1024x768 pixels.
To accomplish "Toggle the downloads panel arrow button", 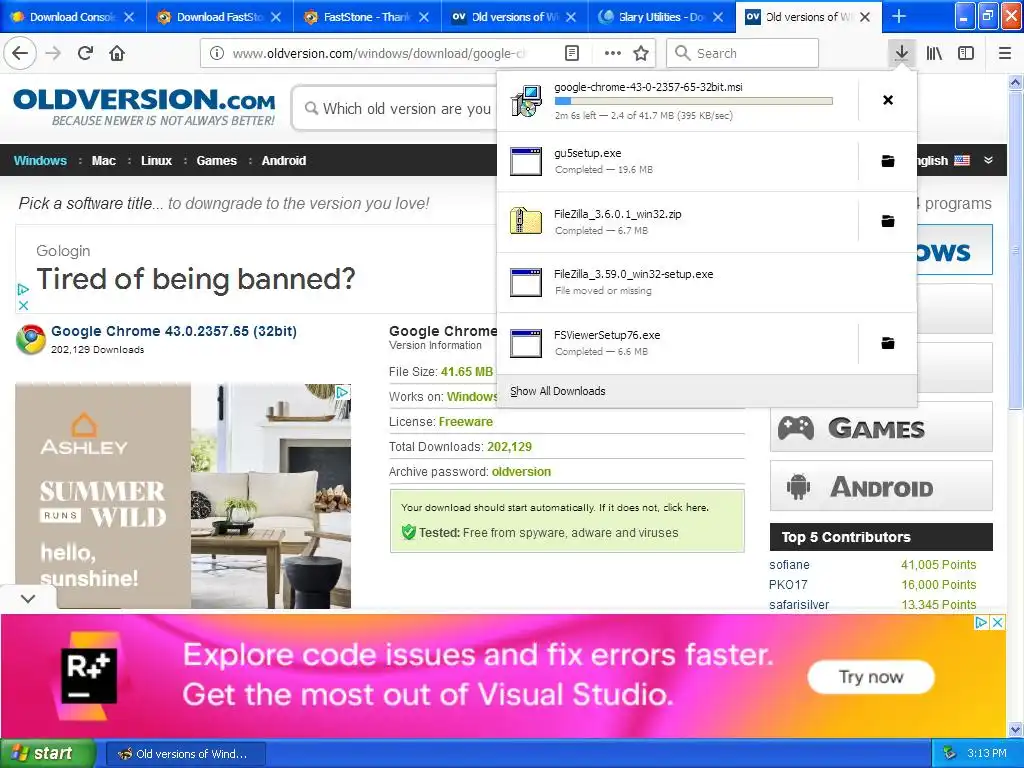I will (901, 53).
